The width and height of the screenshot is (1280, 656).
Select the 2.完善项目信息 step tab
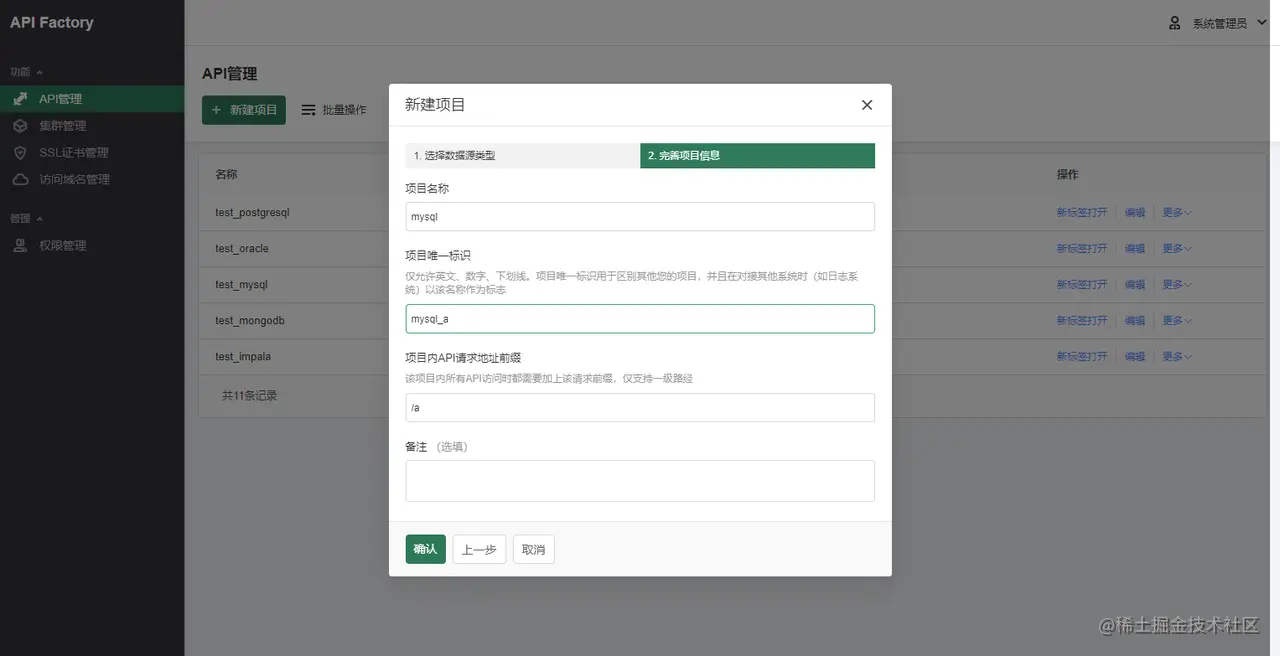[757, 156]
